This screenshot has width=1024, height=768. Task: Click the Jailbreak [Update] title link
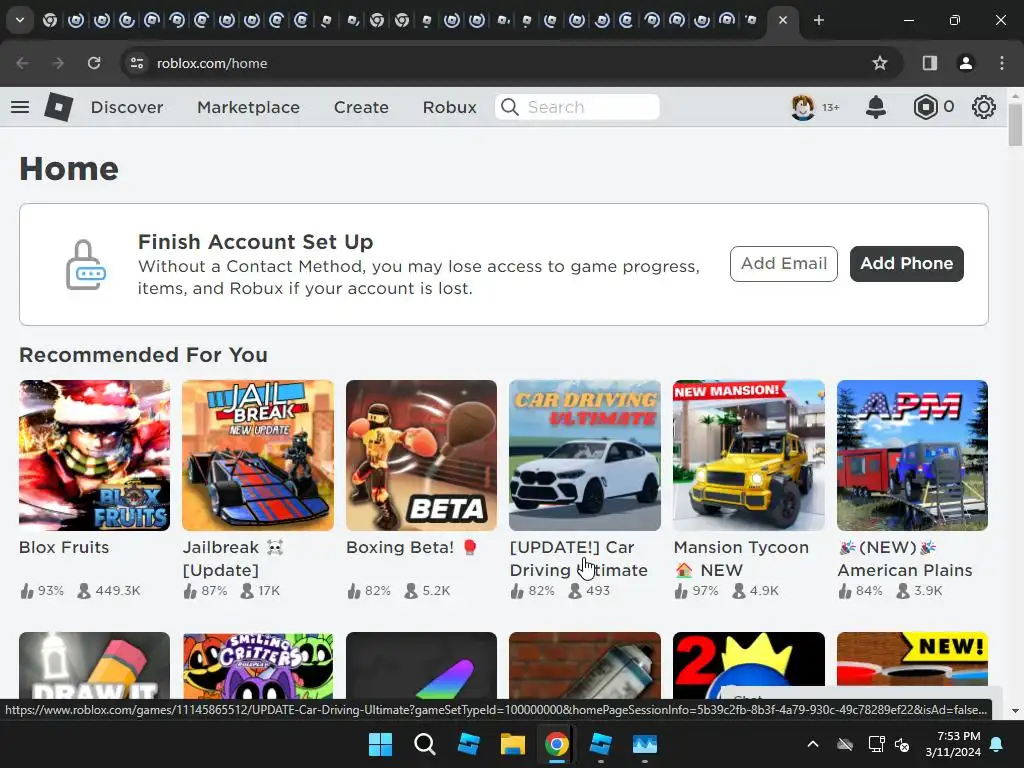(233, 558)
